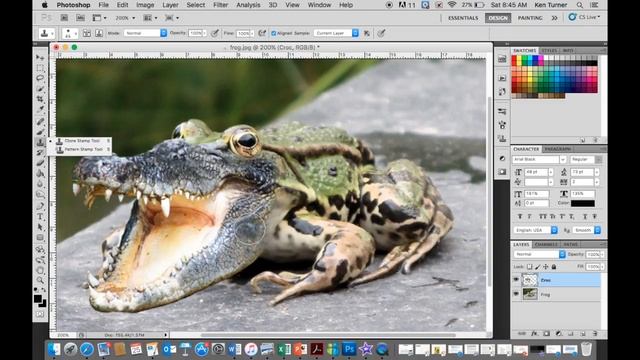
Task: Toggle lock all for layer
Action: coord(554,267)
